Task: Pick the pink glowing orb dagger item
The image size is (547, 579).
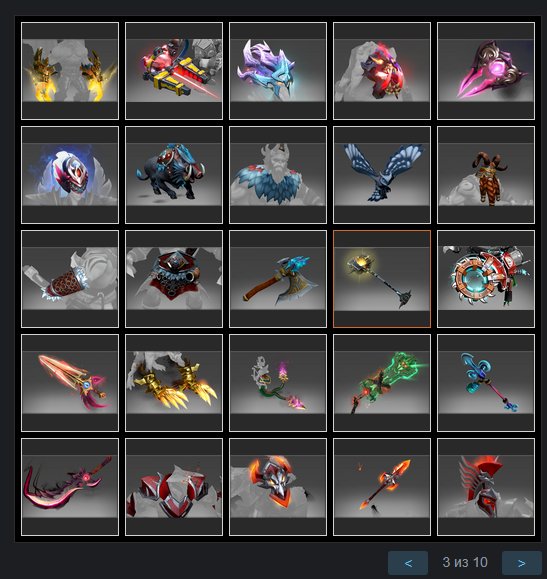Action: pyautogui.click(x=486, y=71)
